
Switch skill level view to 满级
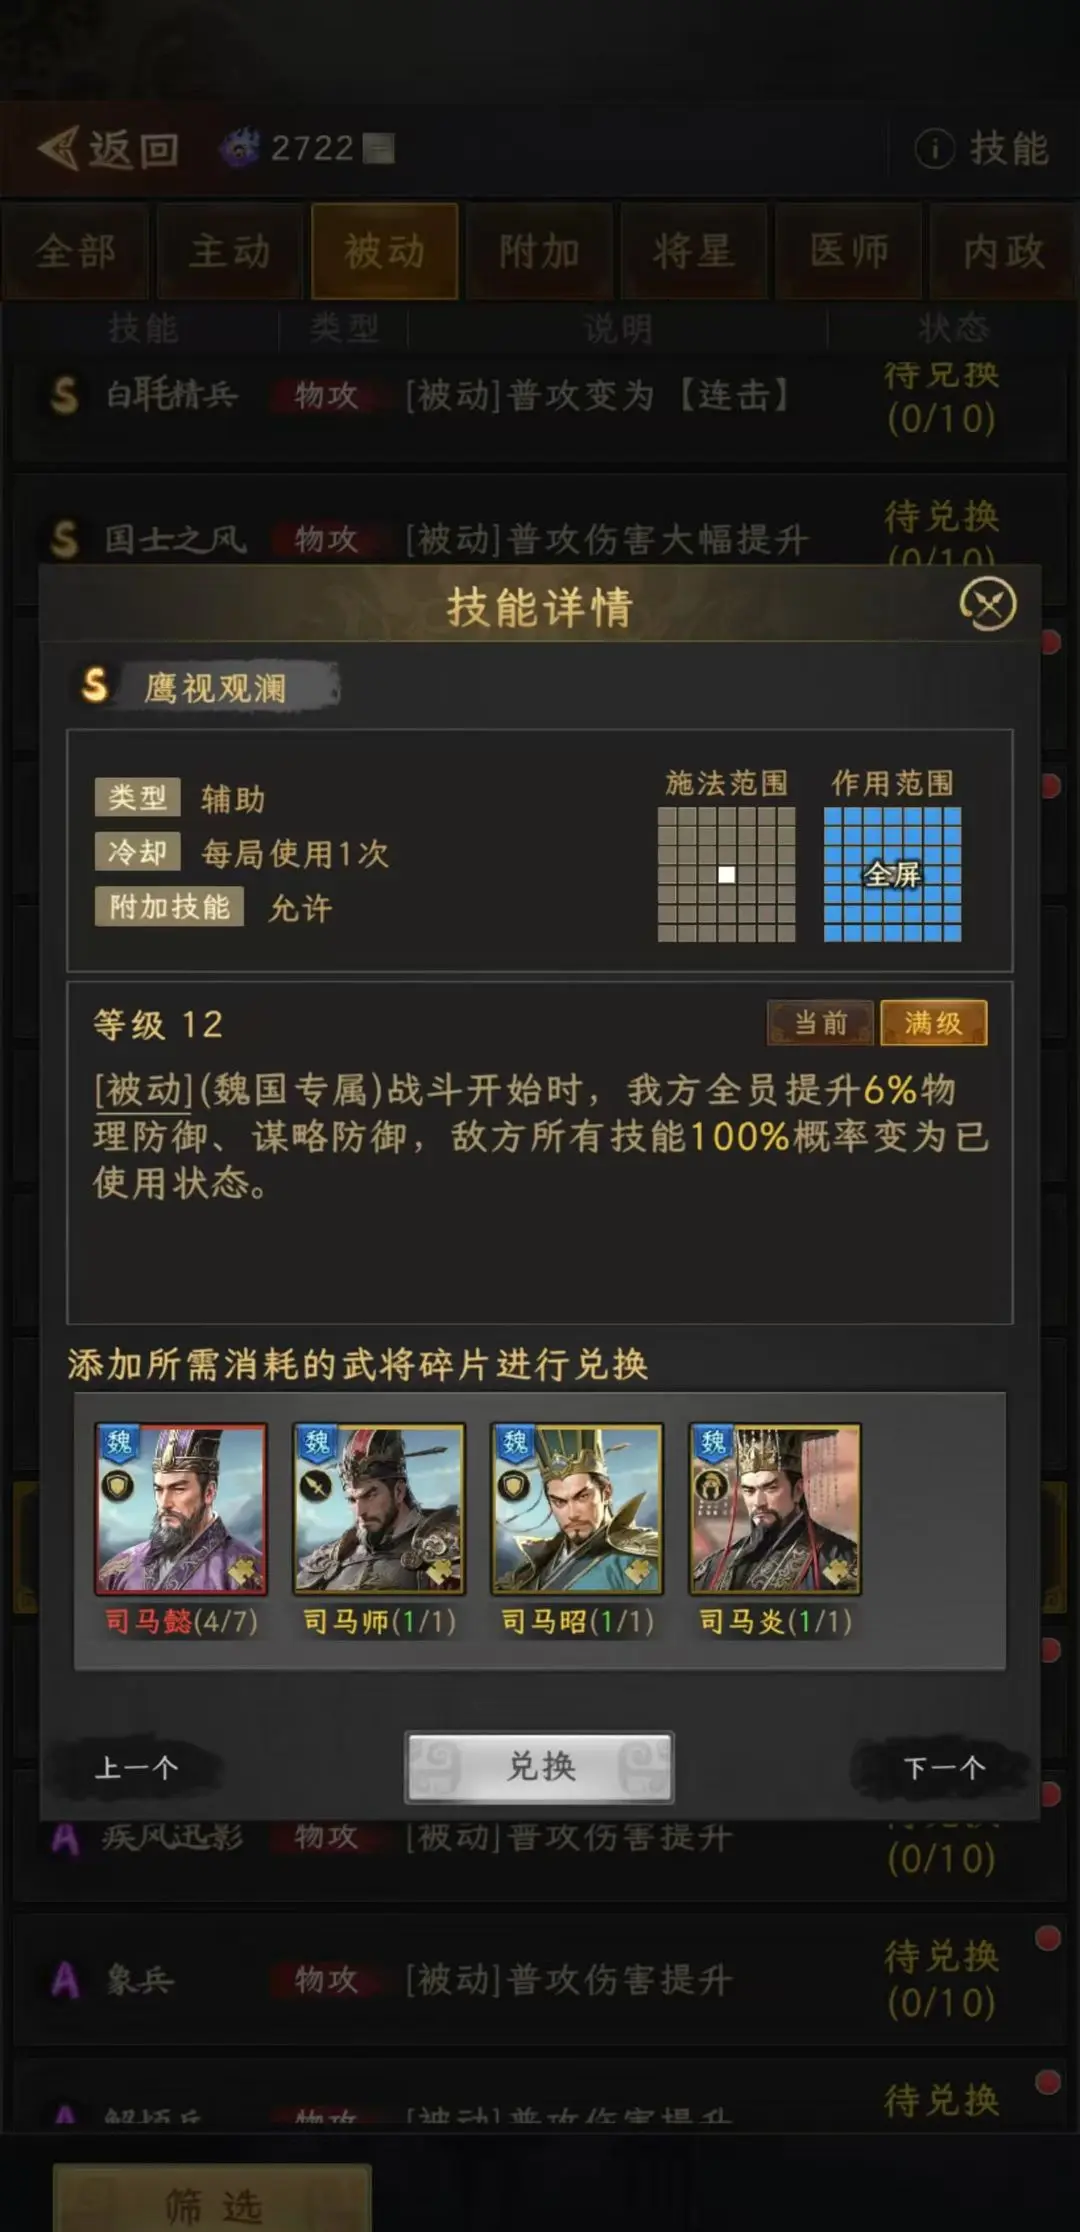[933, 1023]
